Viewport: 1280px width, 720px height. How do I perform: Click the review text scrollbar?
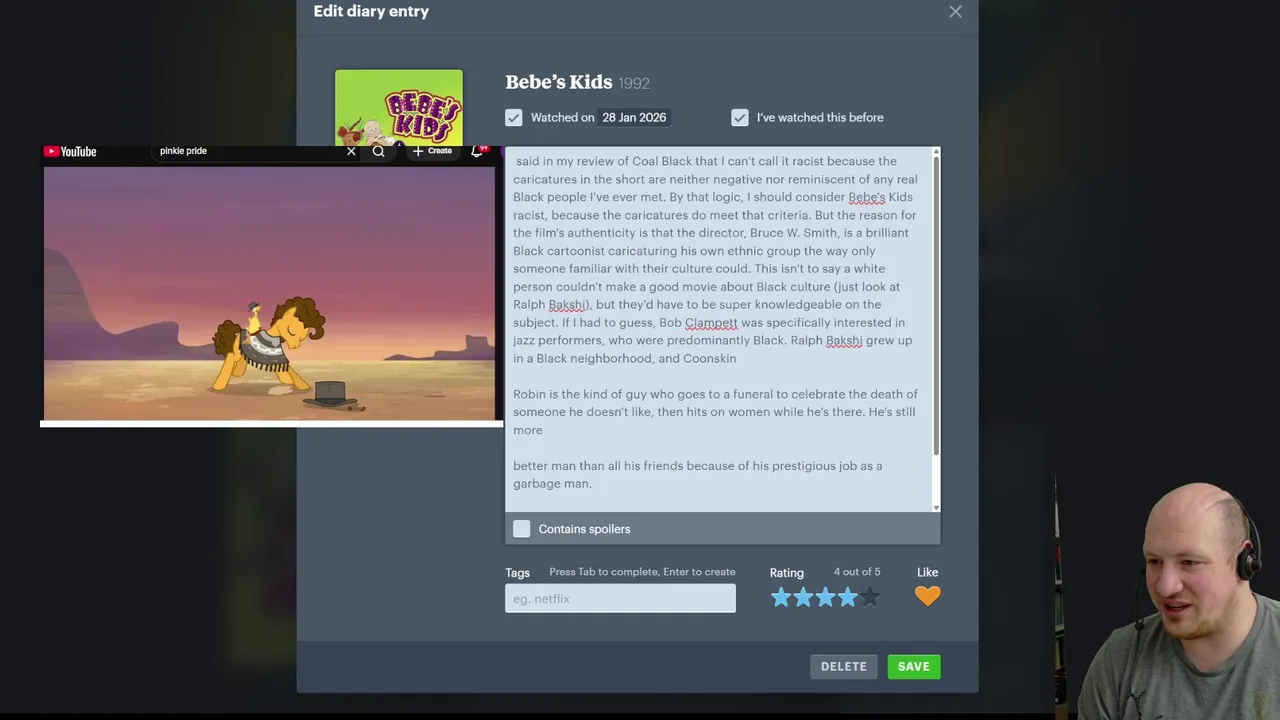pos(936,305)
